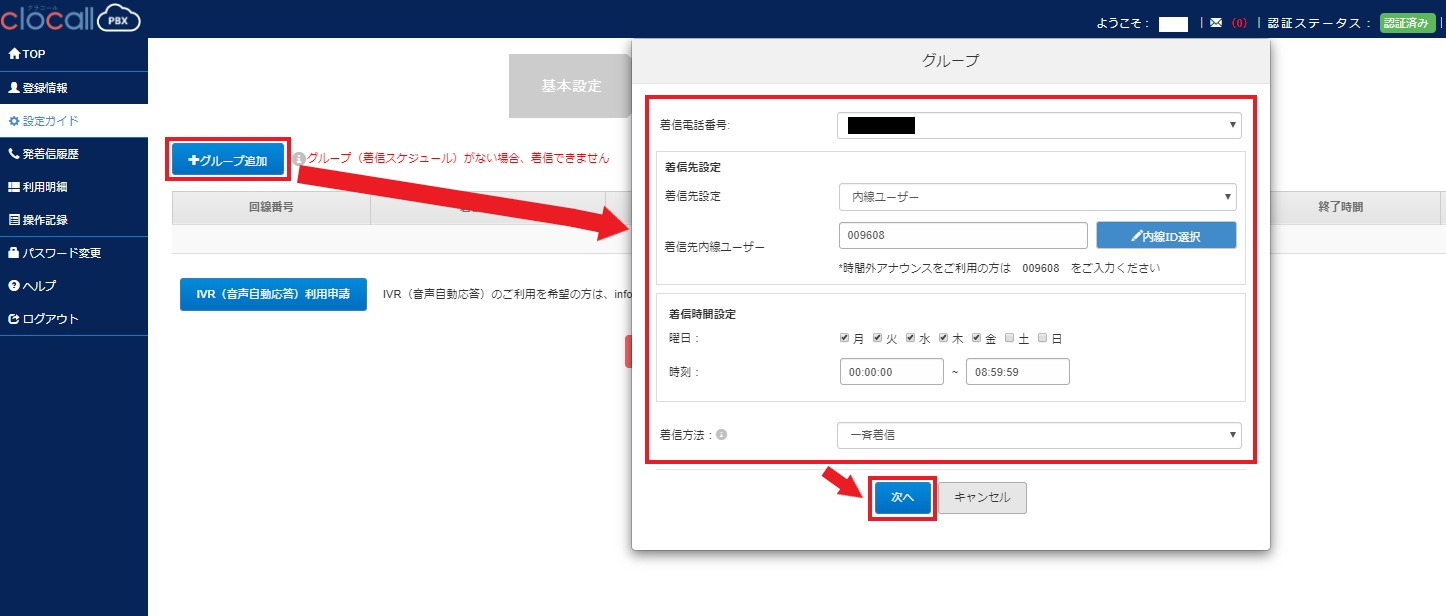Screen dimensions: 1446x616
Task: Click the info icon beside 着信方法
Action: (721, 435)
